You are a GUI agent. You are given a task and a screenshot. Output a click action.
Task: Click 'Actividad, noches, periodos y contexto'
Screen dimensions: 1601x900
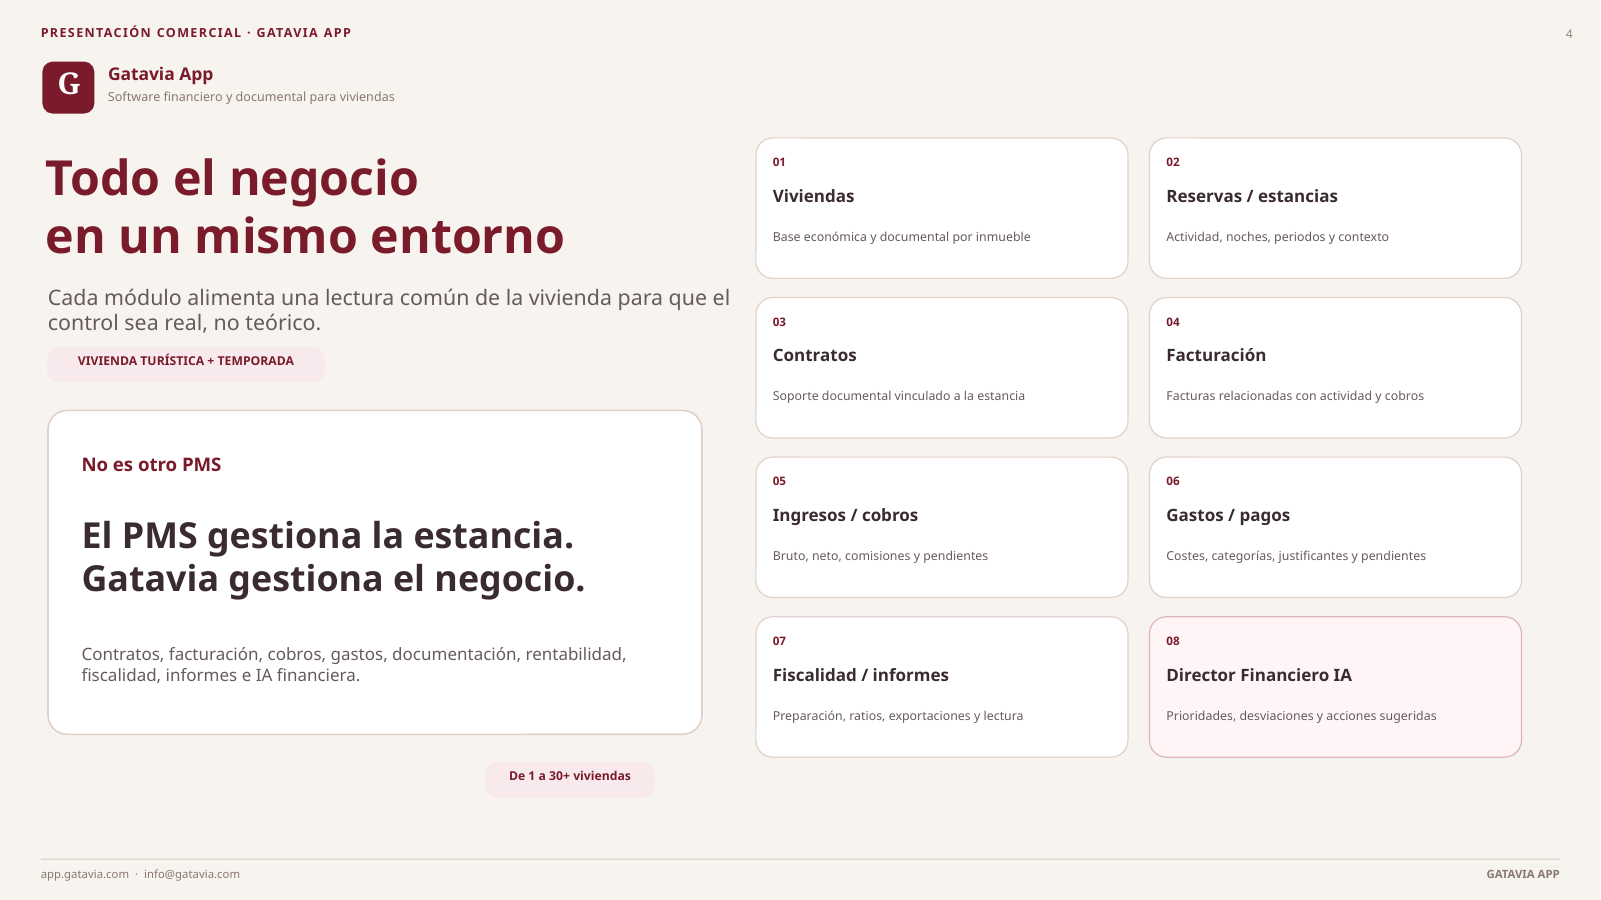click(1277, 237)
